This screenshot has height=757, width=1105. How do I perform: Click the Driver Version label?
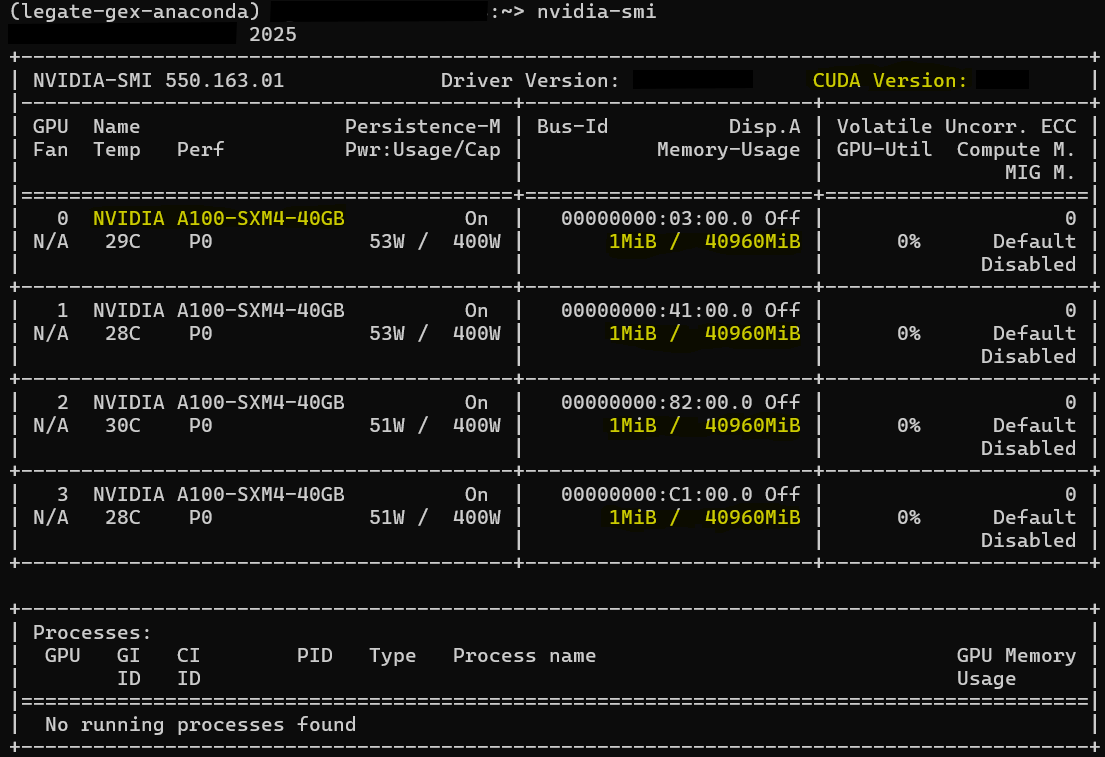pyautogui.click(x=530, y=81)
